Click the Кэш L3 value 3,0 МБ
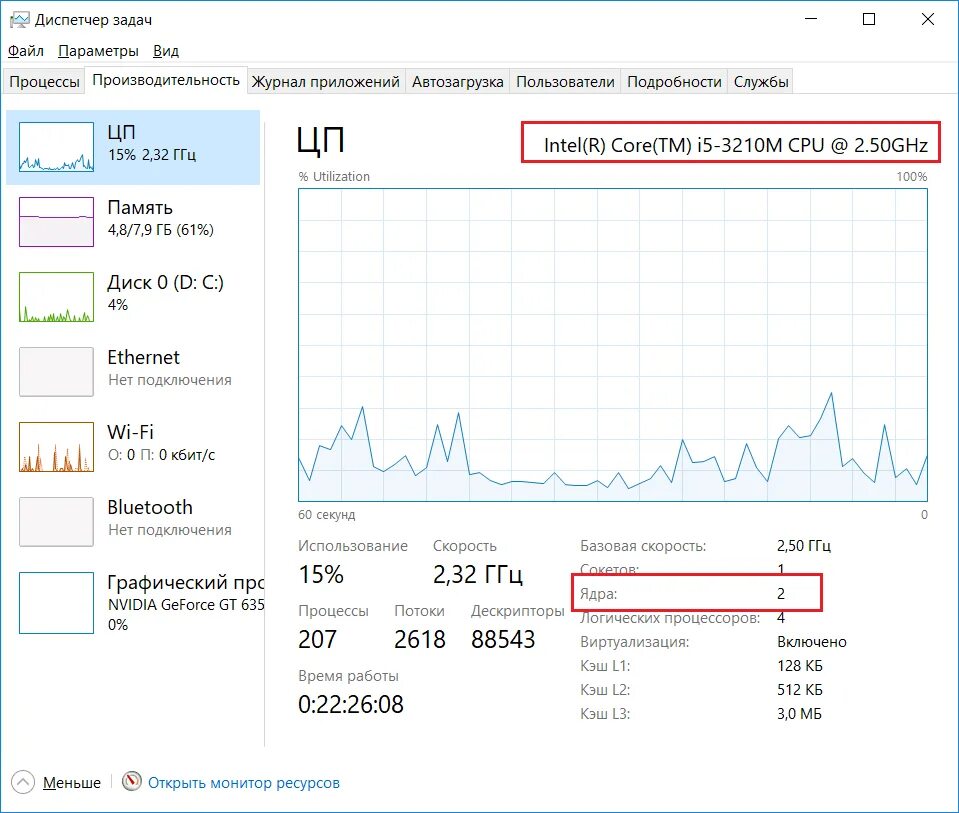 (x=799, y=713)
